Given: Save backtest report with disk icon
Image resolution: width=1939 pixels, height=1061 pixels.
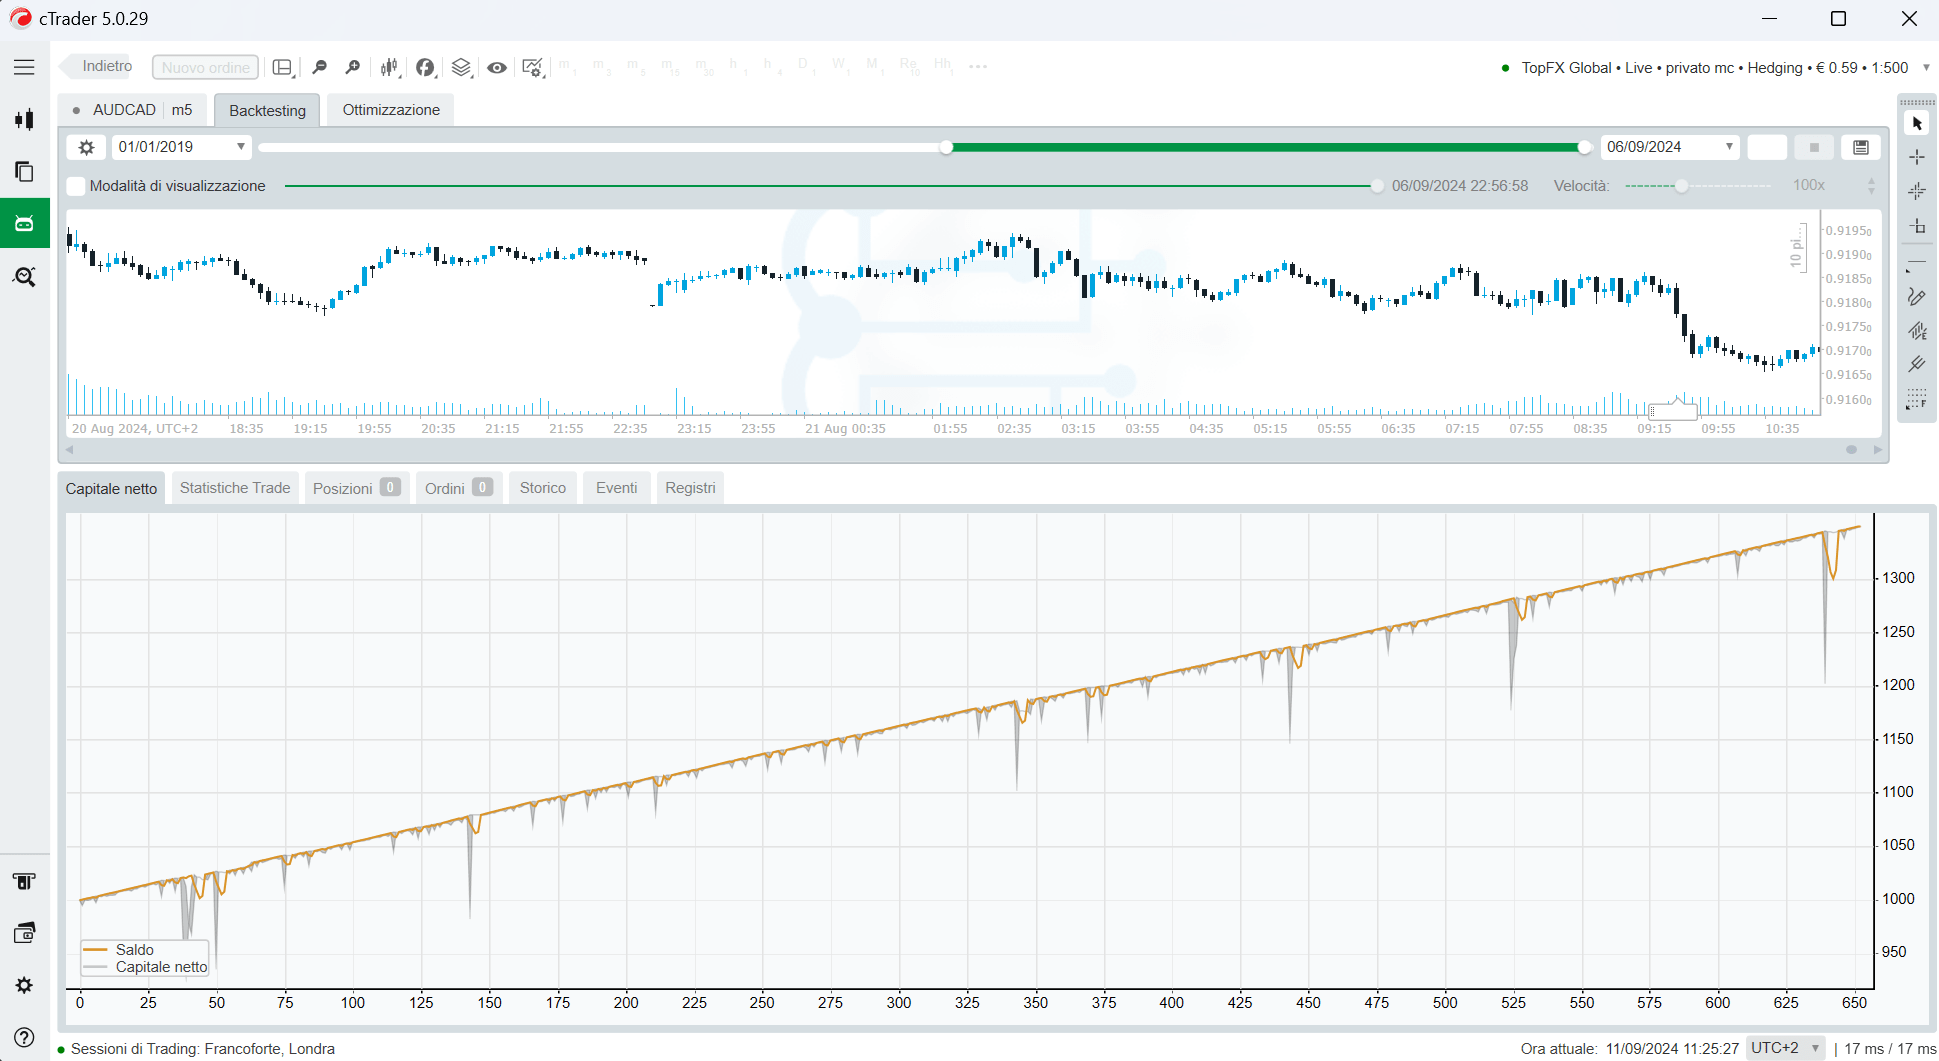Looking at the screenshot, I should [x=1861, y=147].
